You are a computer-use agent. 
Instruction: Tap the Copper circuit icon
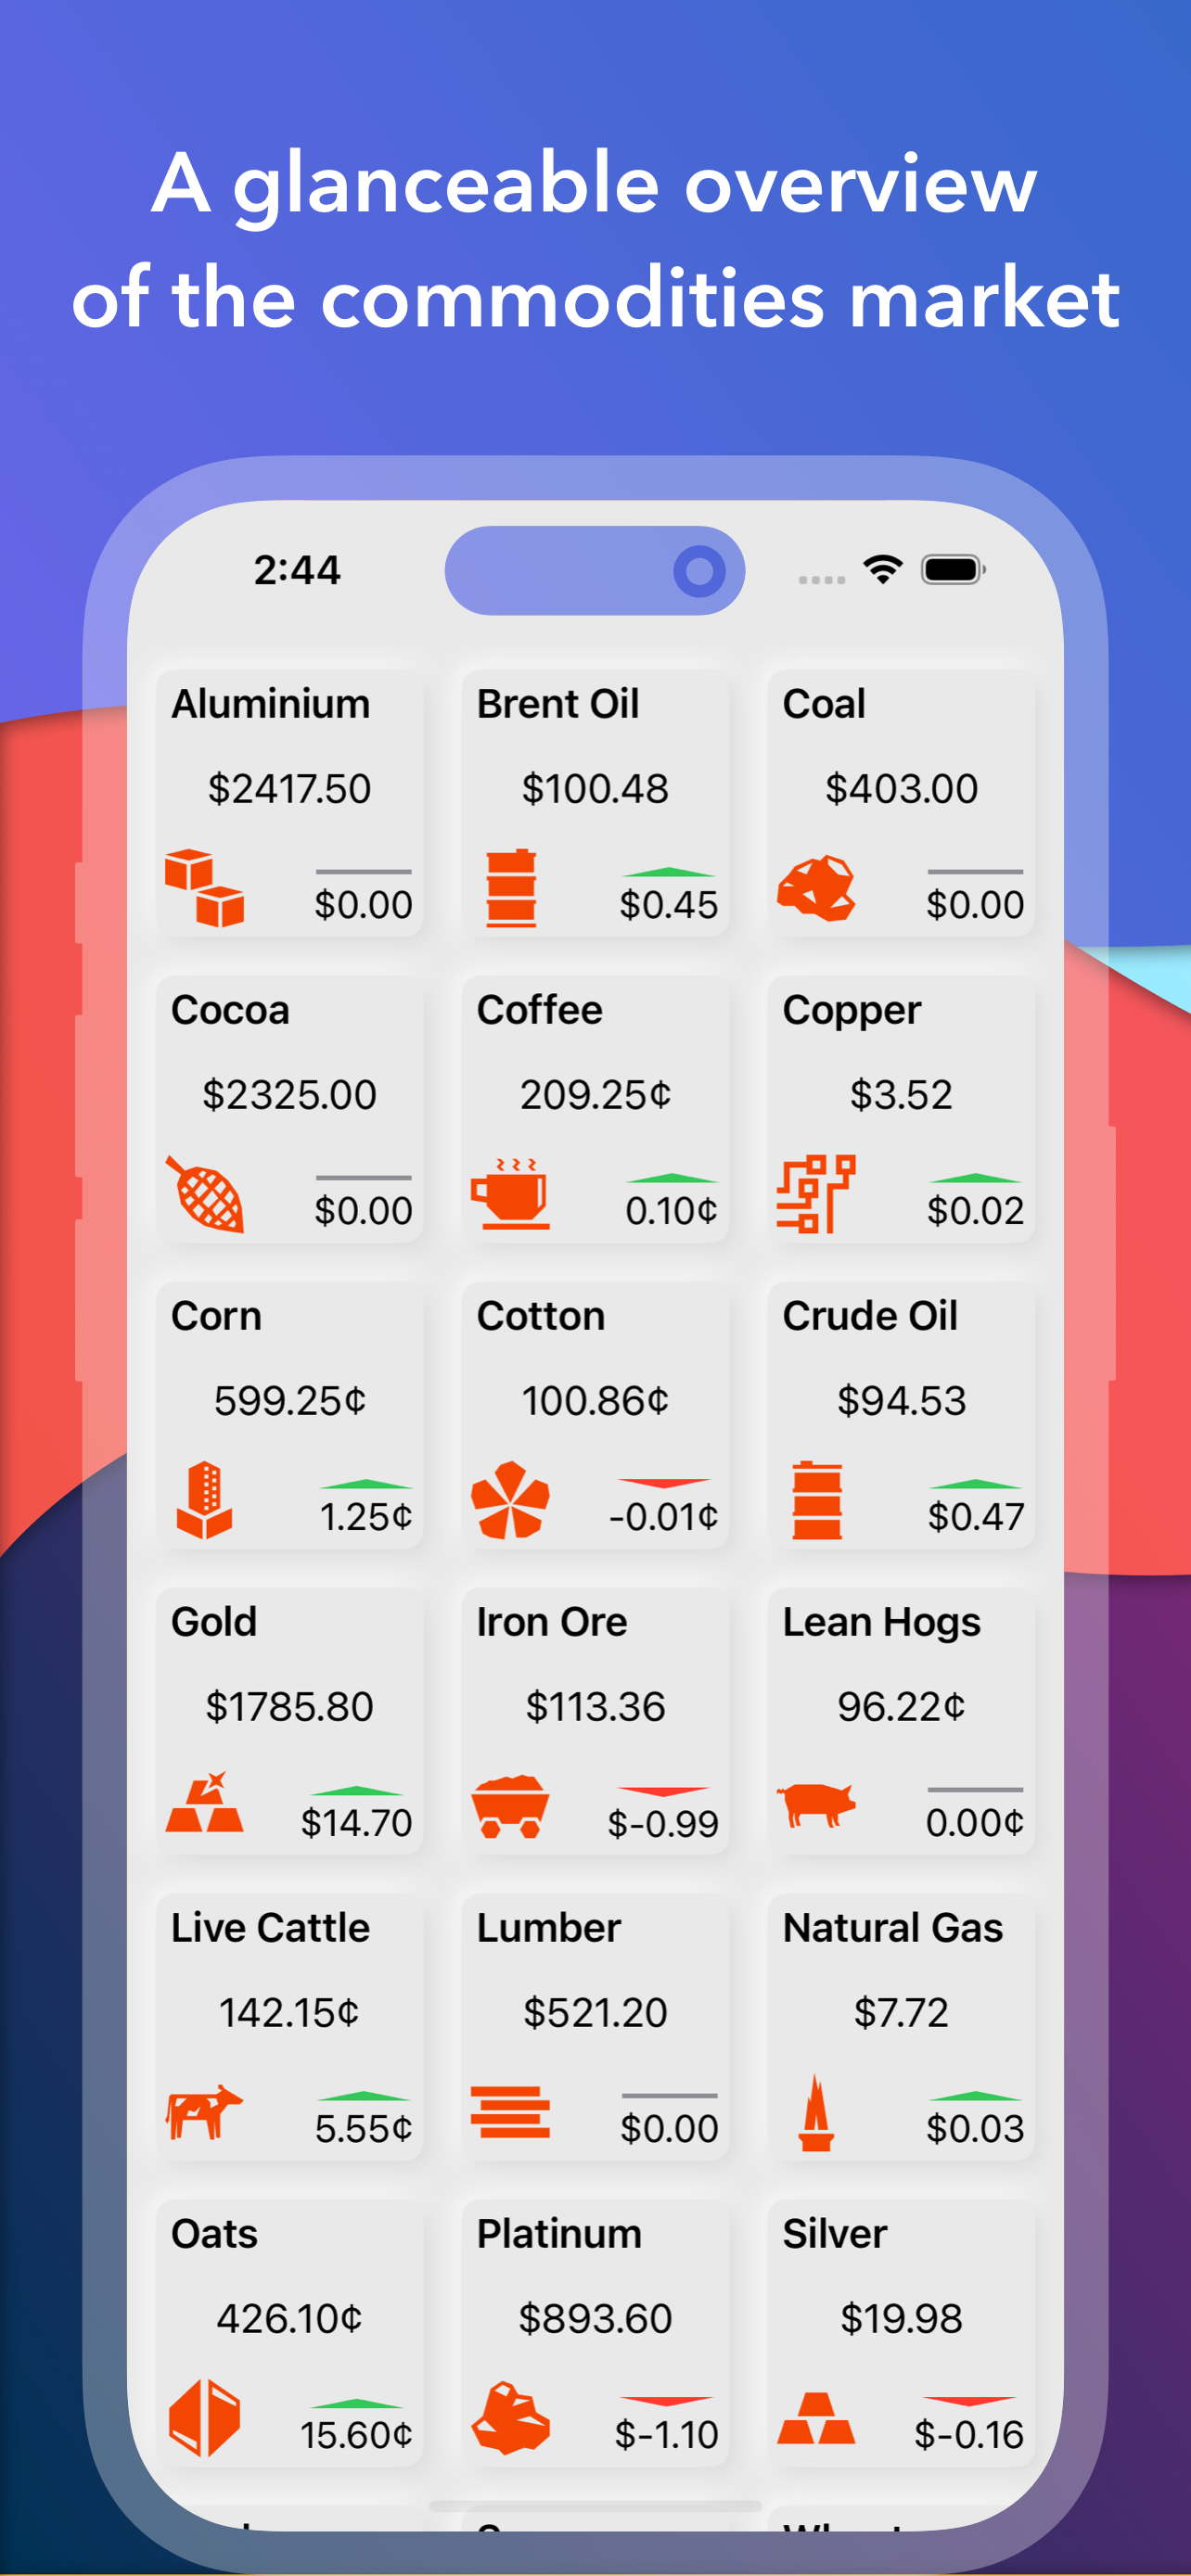[x=816, y=1193]
